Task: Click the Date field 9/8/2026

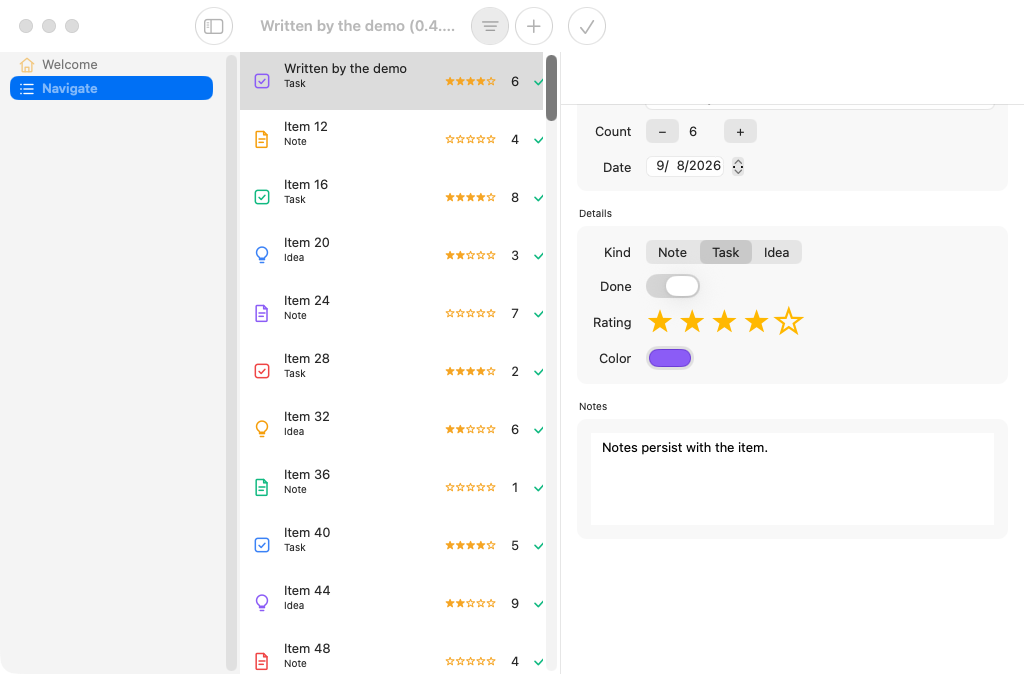Action: click(685, 167)
